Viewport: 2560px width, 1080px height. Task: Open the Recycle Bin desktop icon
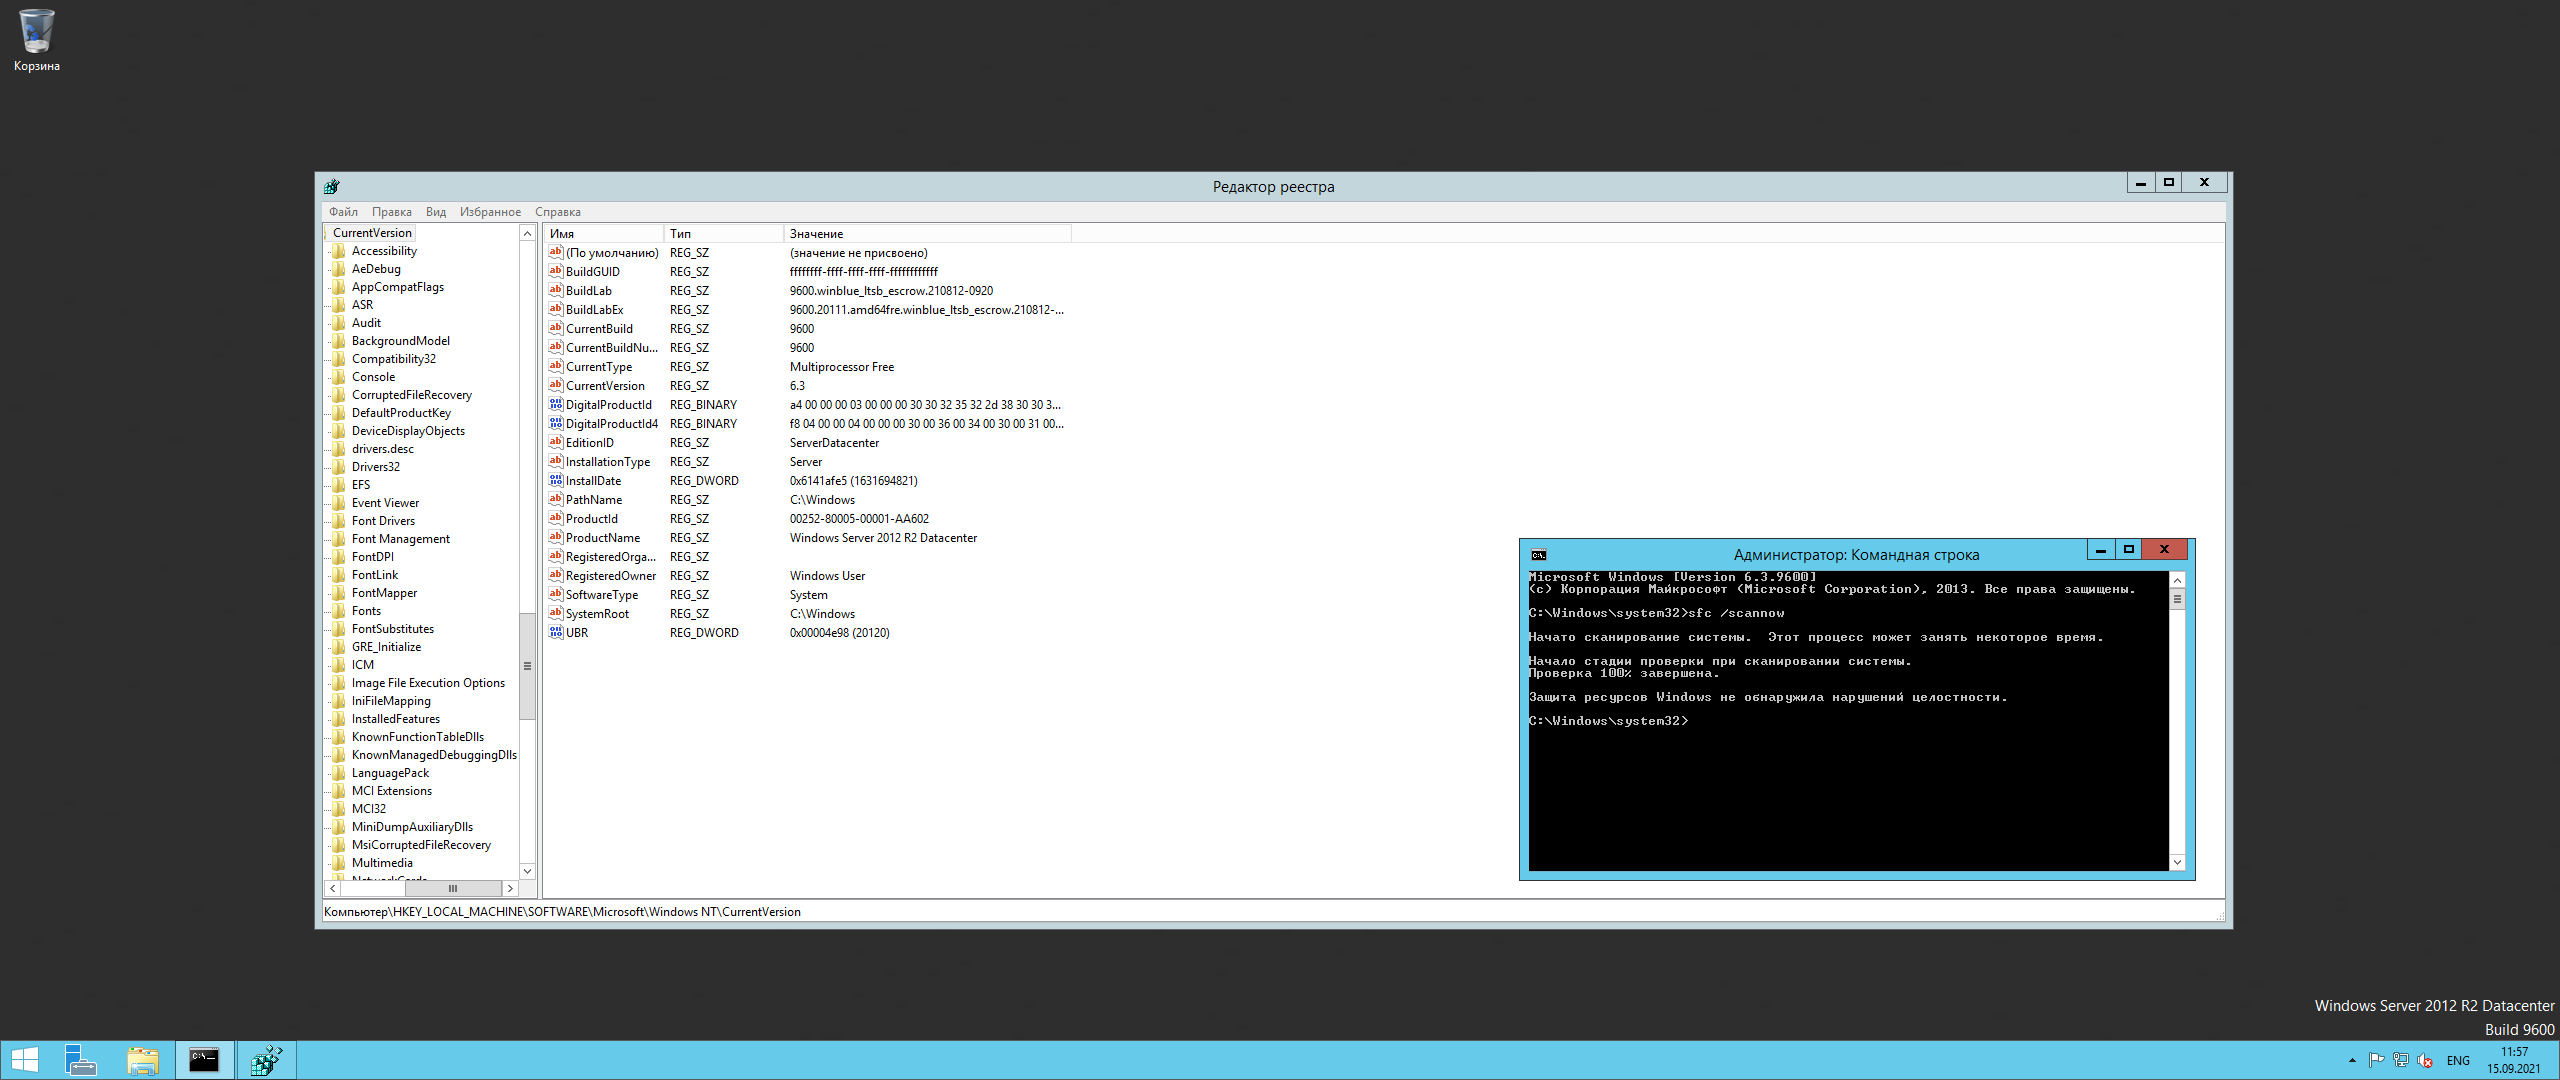[36, 40]
